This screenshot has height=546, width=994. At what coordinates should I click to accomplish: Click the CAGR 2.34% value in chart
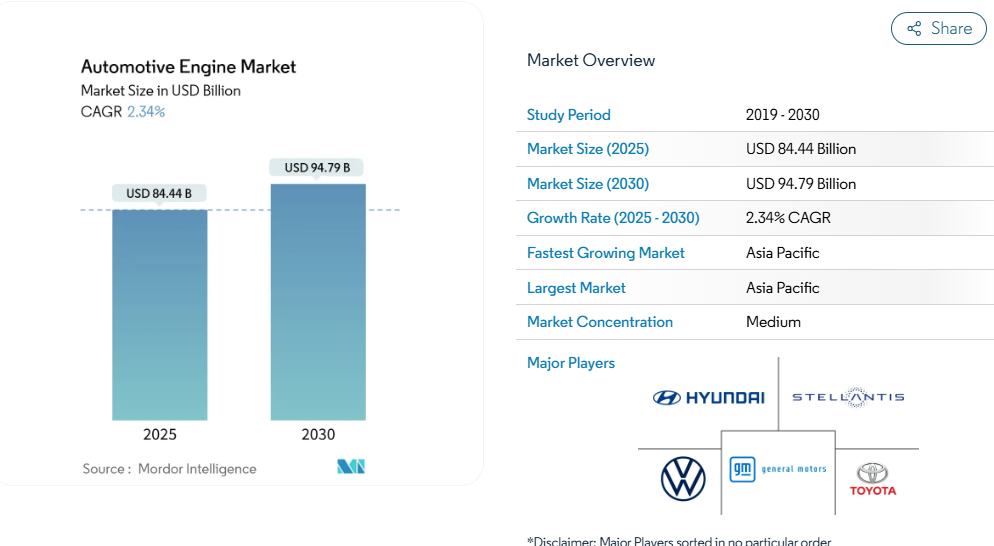(x=146, y=112)
